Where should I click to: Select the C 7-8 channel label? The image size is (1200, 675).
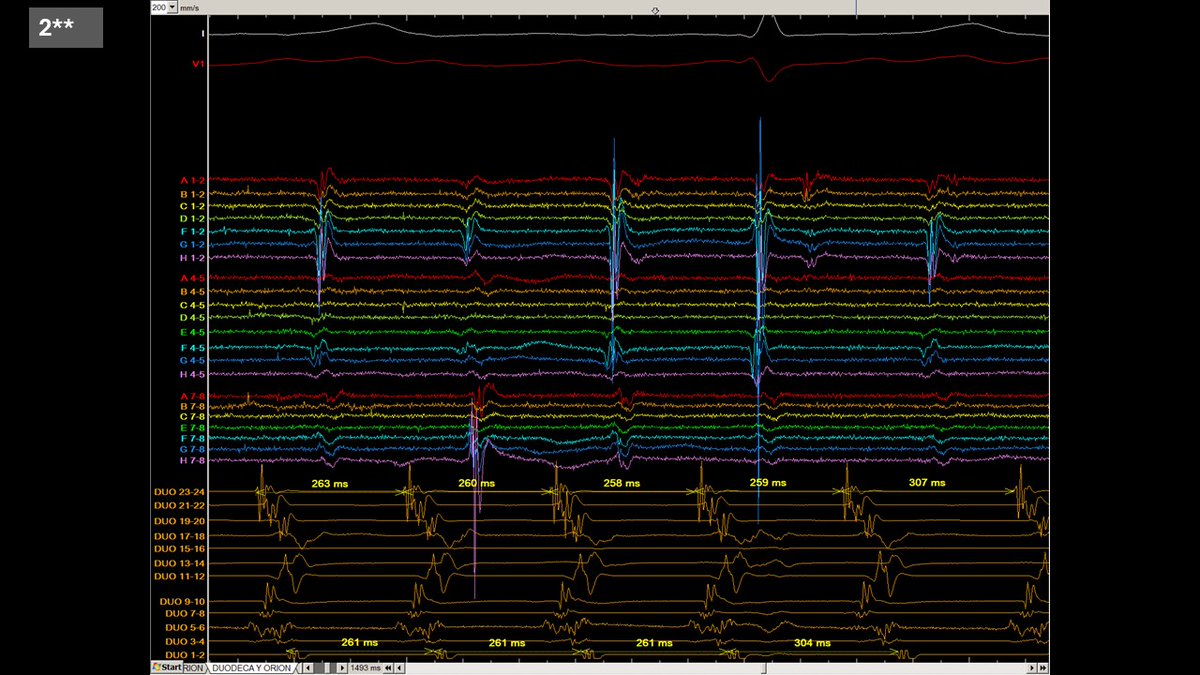(192, 417)
